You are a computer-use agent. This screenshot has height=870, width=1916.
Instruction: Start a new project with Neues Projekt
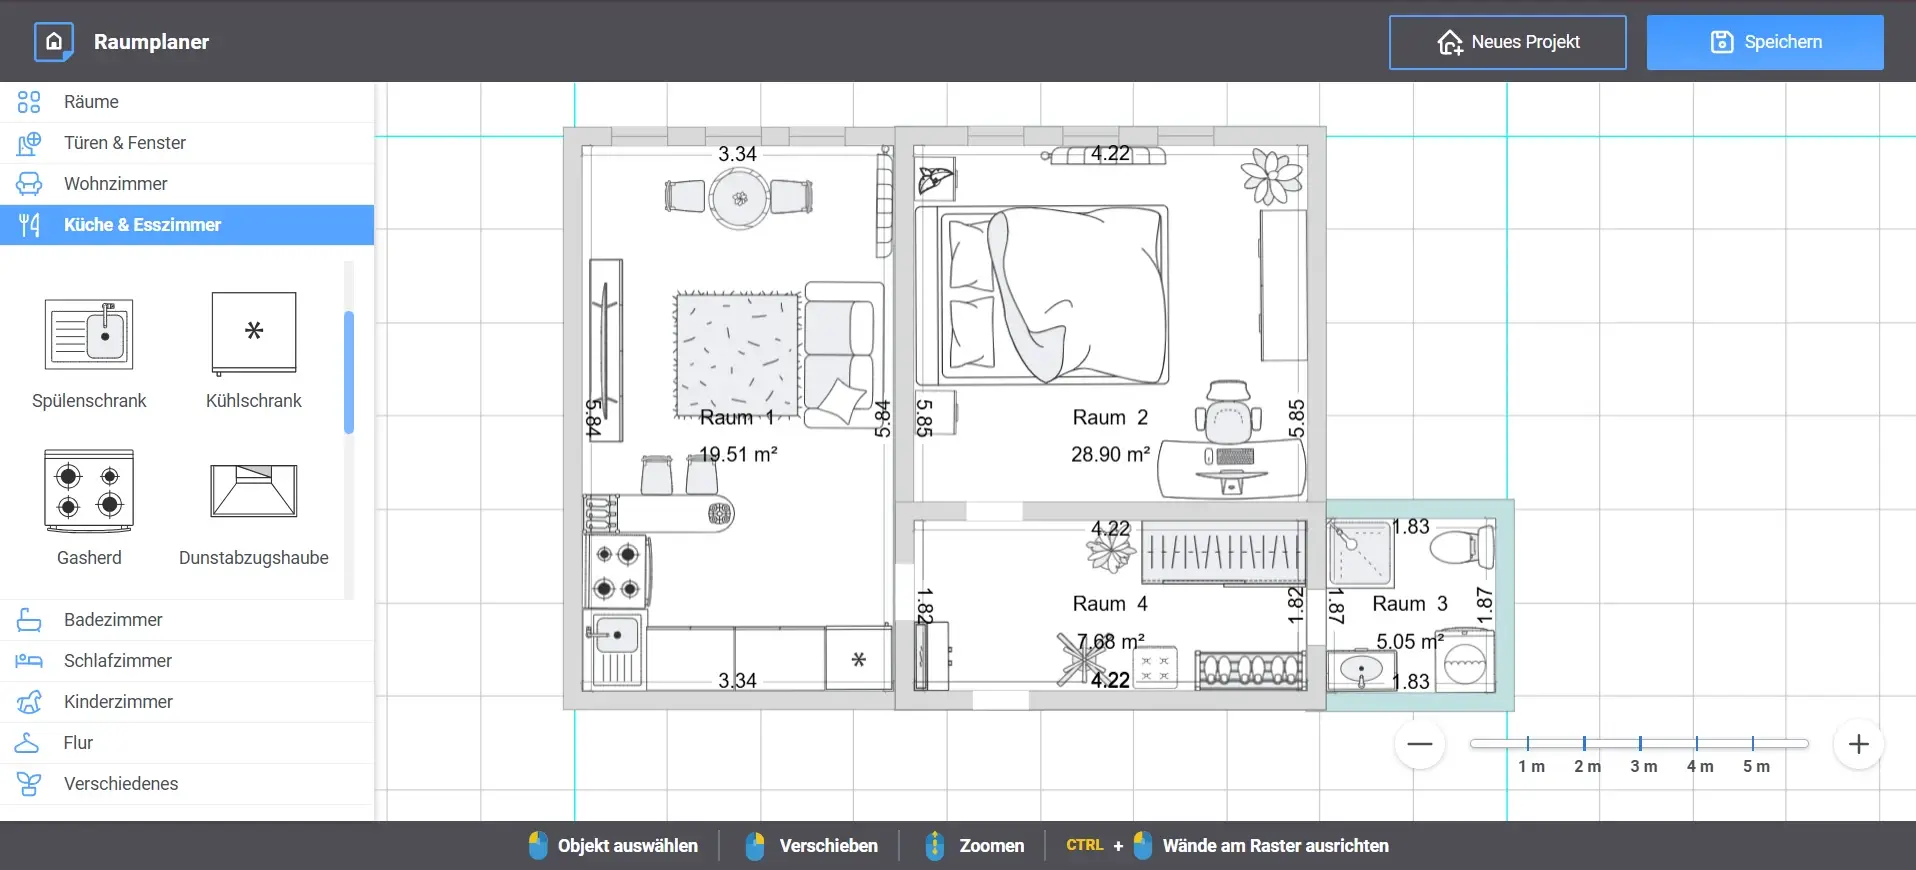[x=1508, y=42]
